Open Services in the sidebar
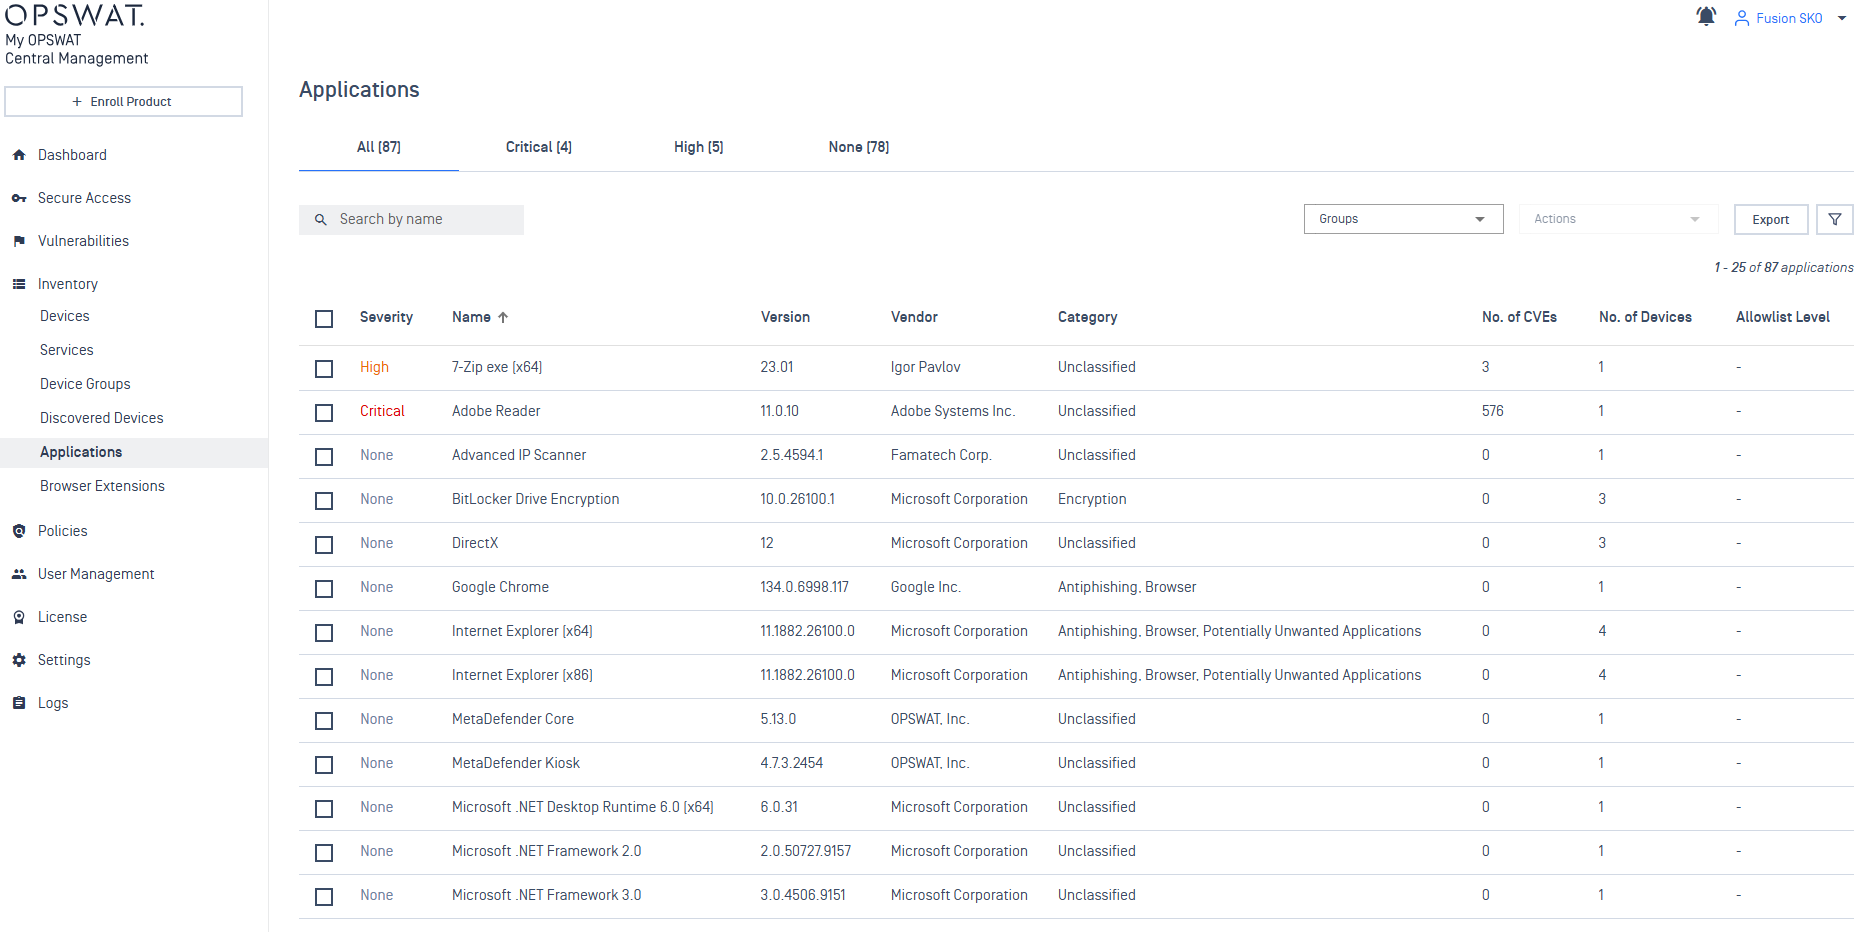This screenshot has height=932, width=1876. click(67, 350)
